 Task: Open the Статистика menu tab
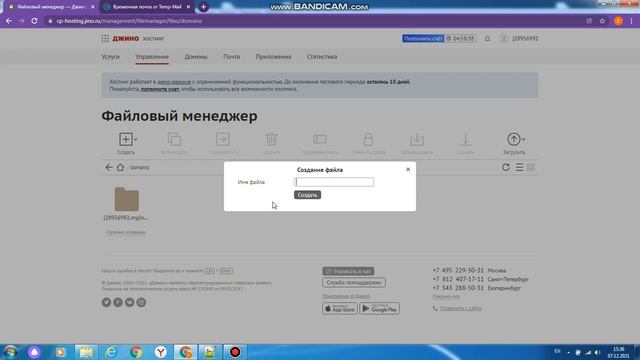pyautogui.click(x=322, y=57)
